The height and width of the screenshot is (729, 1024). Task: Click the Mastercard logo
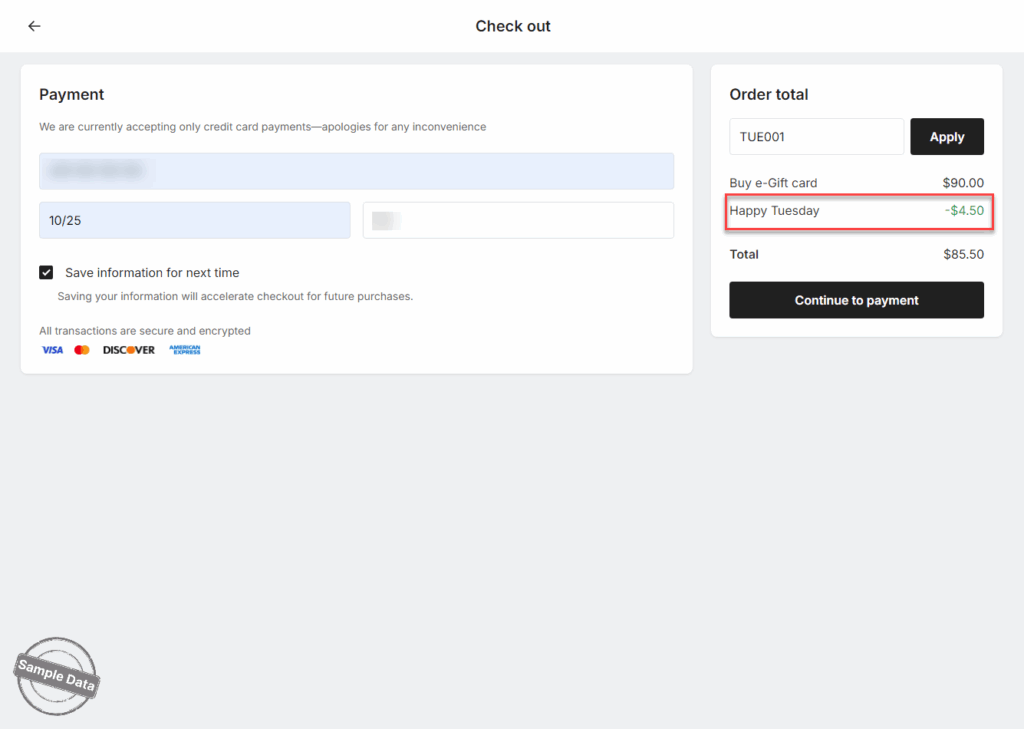click(82, 350)
